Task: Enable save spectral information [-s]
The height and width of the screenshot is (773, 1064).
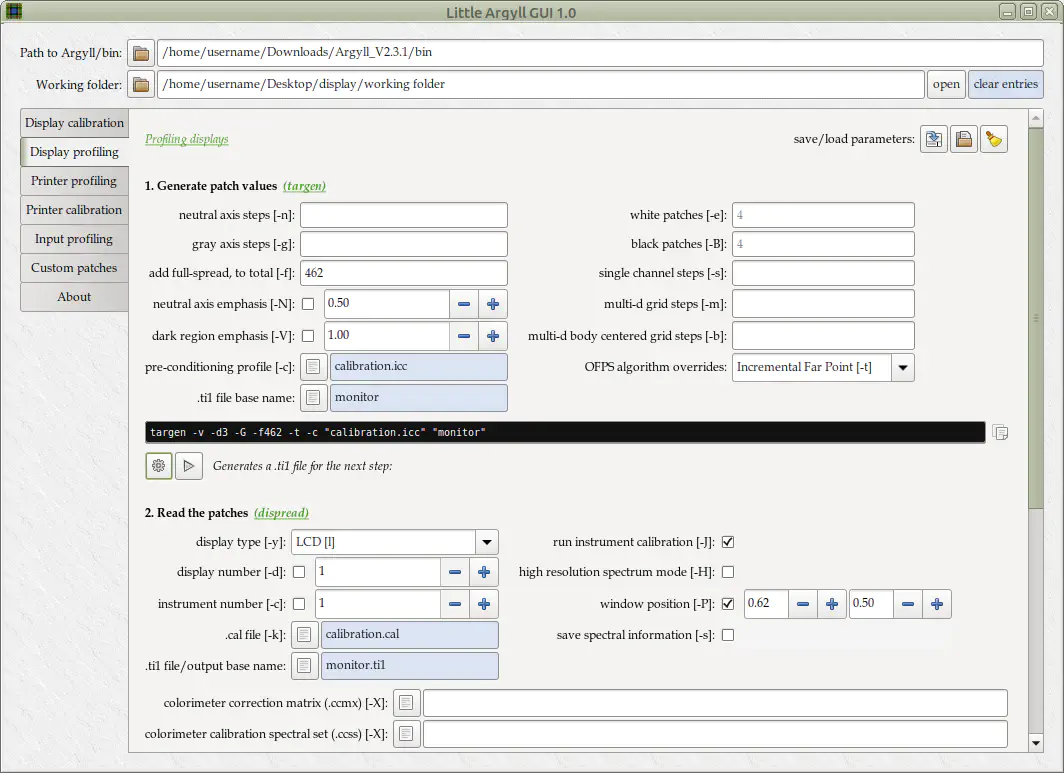Action: [x=728, y=635]
